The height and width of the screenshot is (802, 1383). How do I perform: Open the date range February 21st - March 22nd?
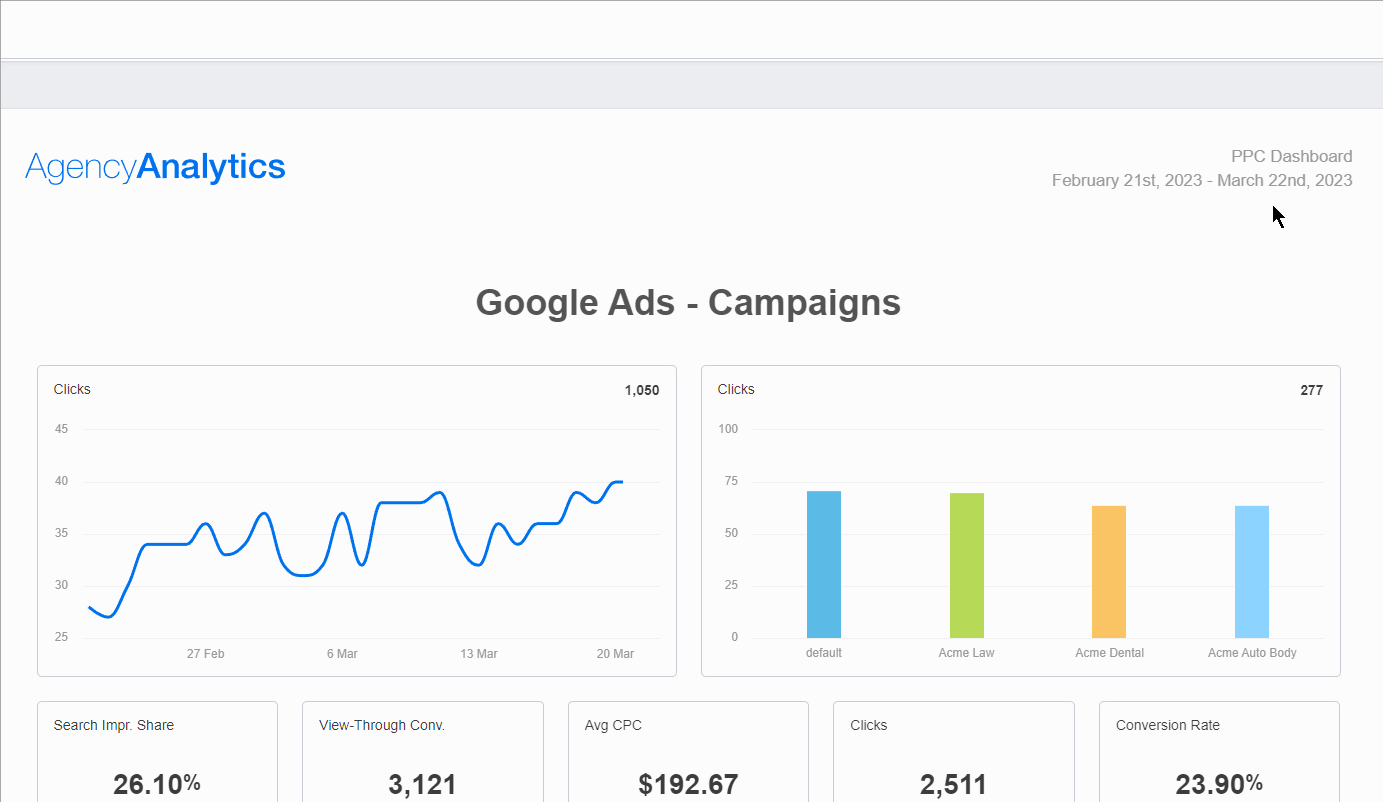(1201, 180)
